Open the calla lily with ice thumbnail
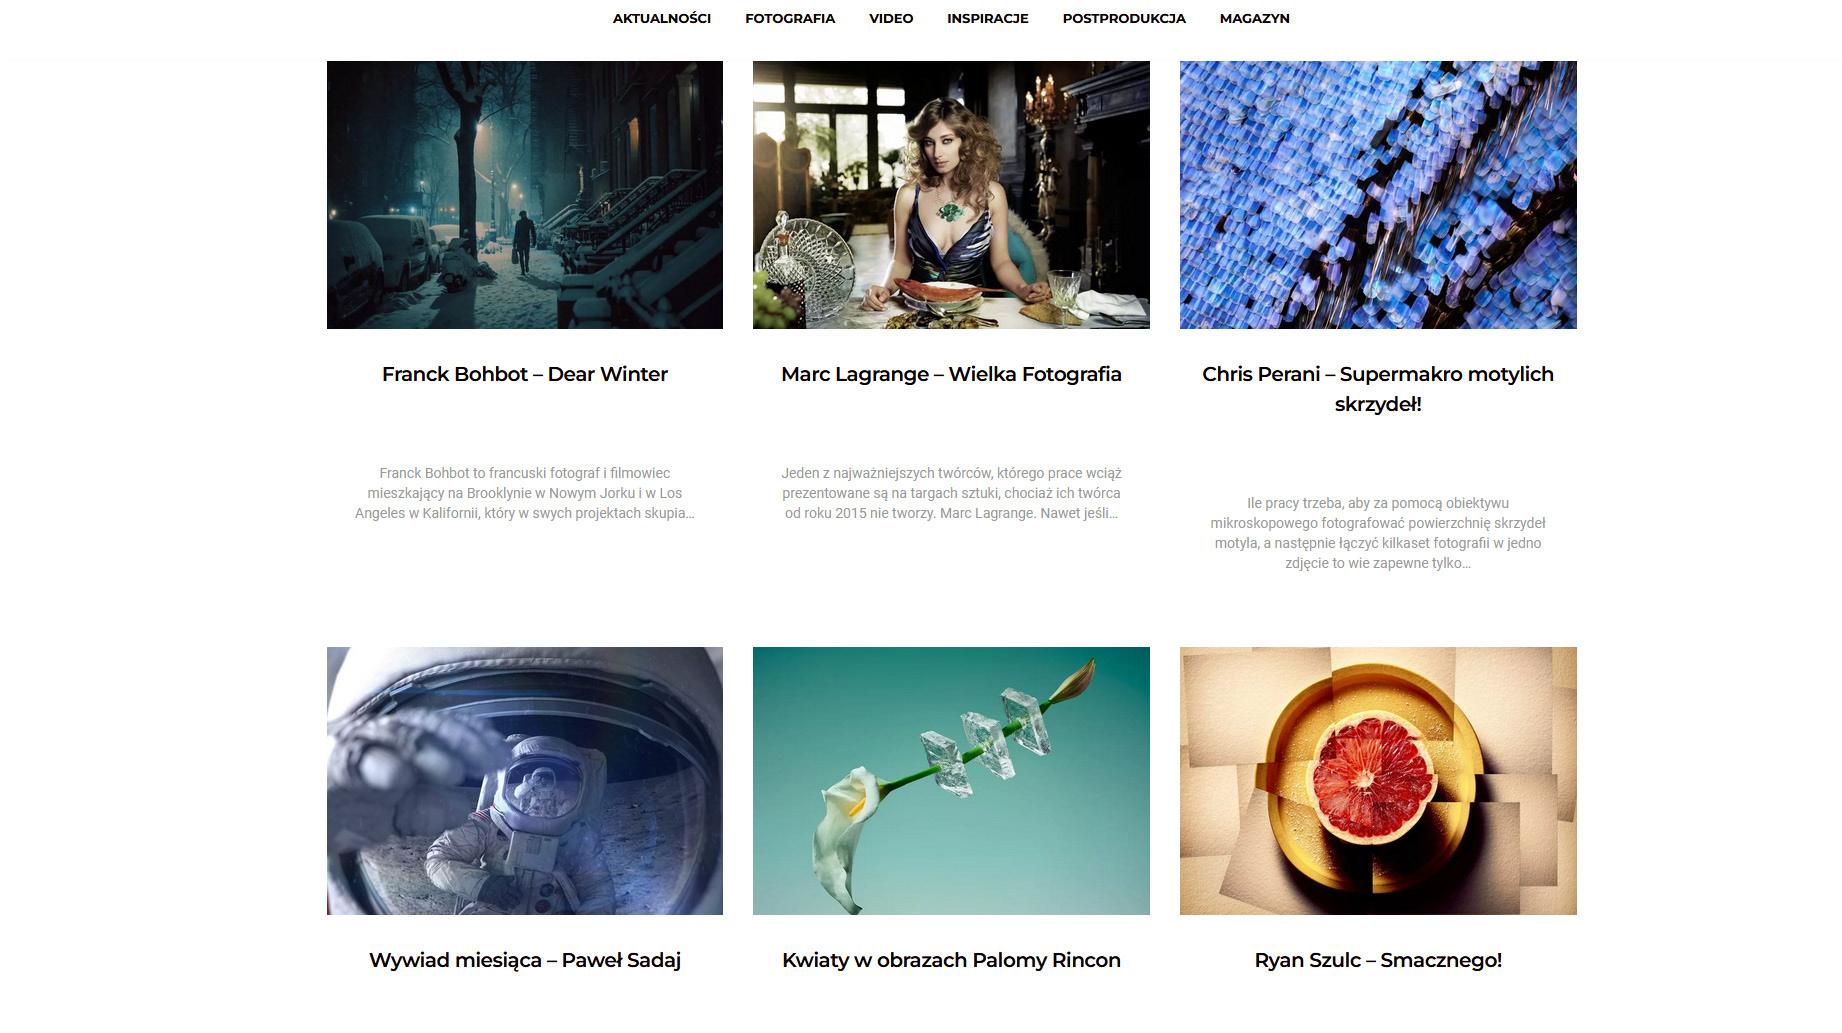 point(951,781)
